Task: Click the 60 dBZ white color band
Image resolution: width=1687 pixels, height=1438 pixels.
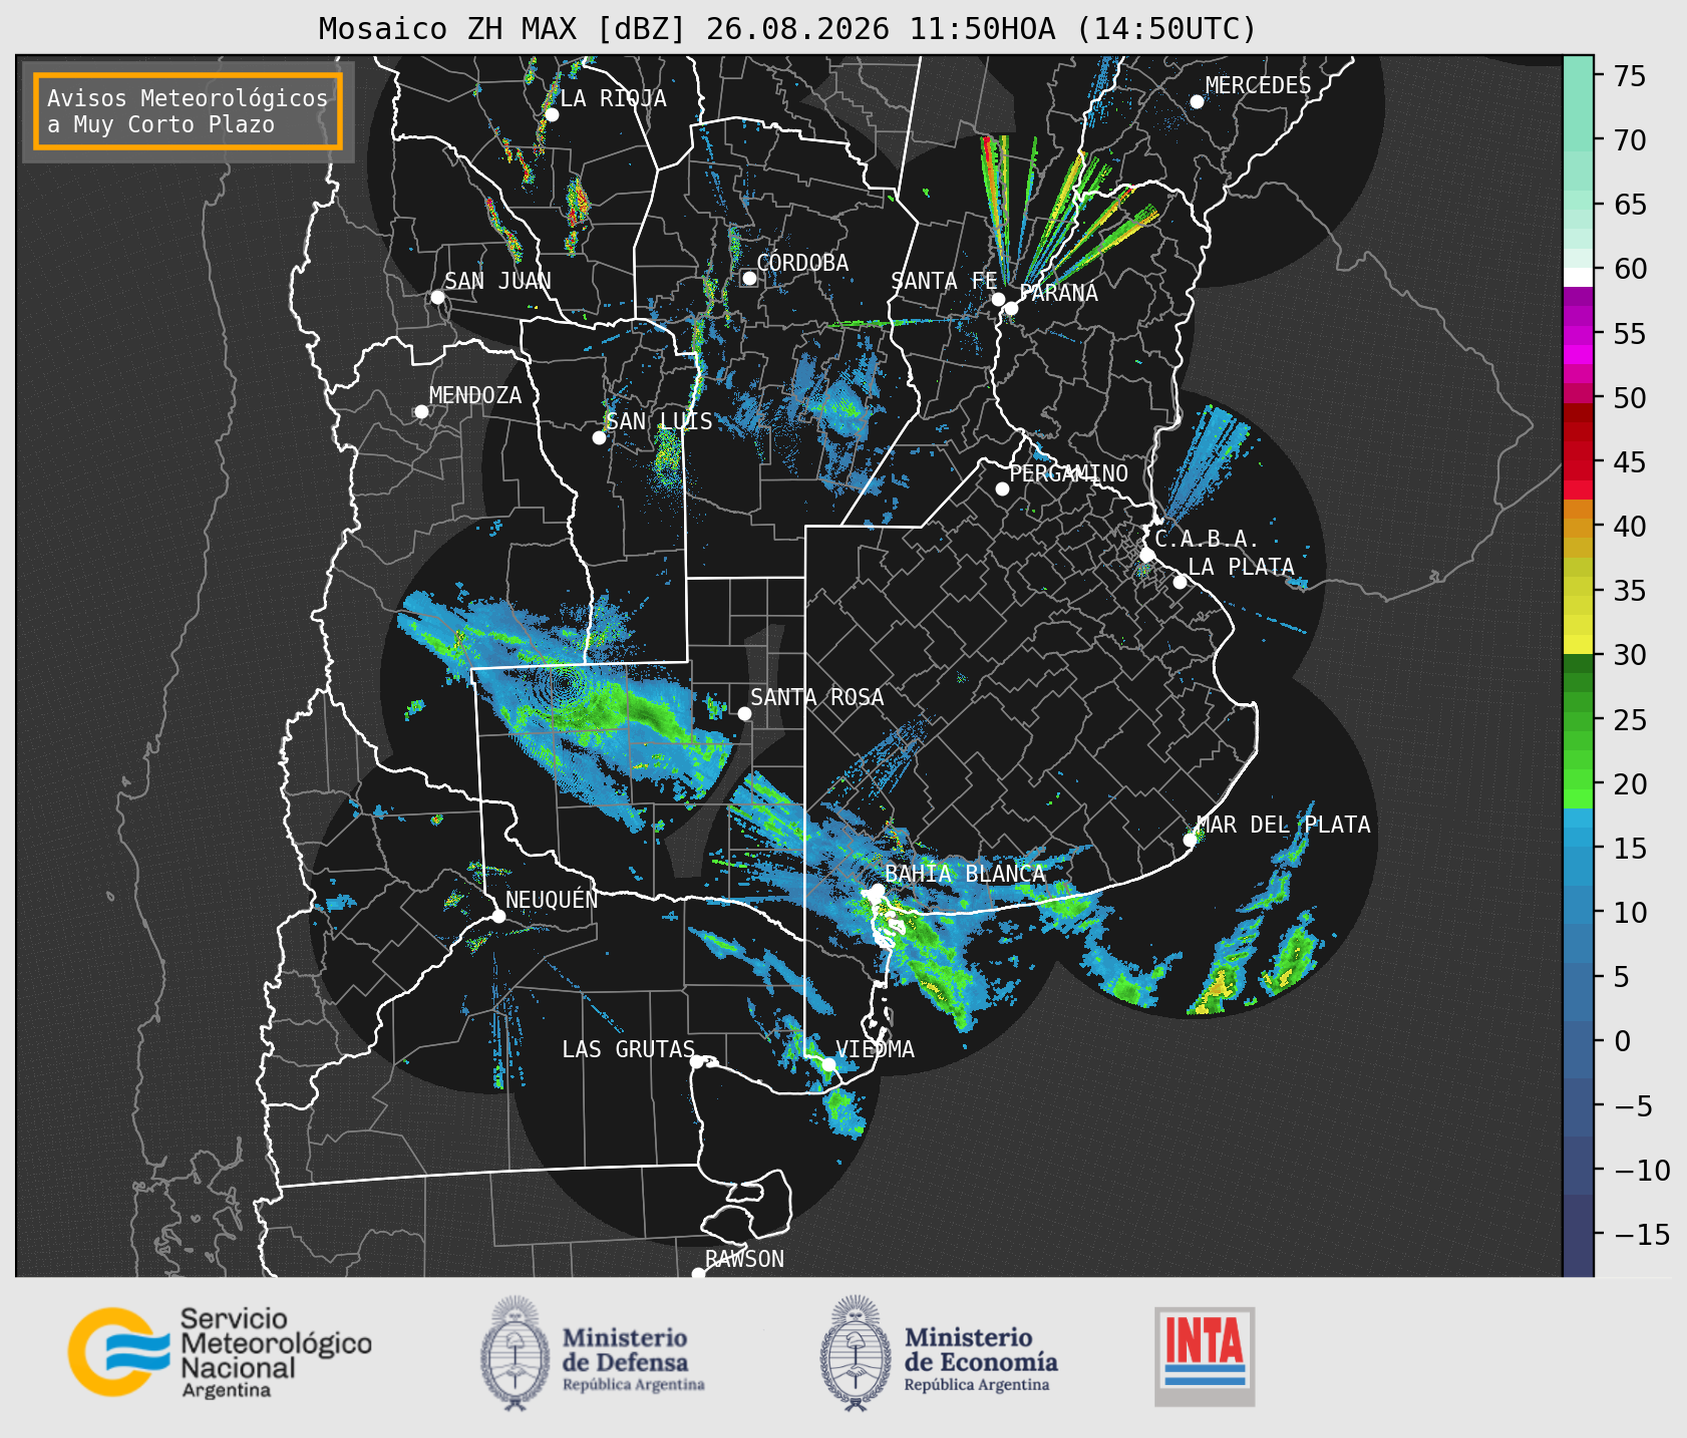Action: point(1578,277)
